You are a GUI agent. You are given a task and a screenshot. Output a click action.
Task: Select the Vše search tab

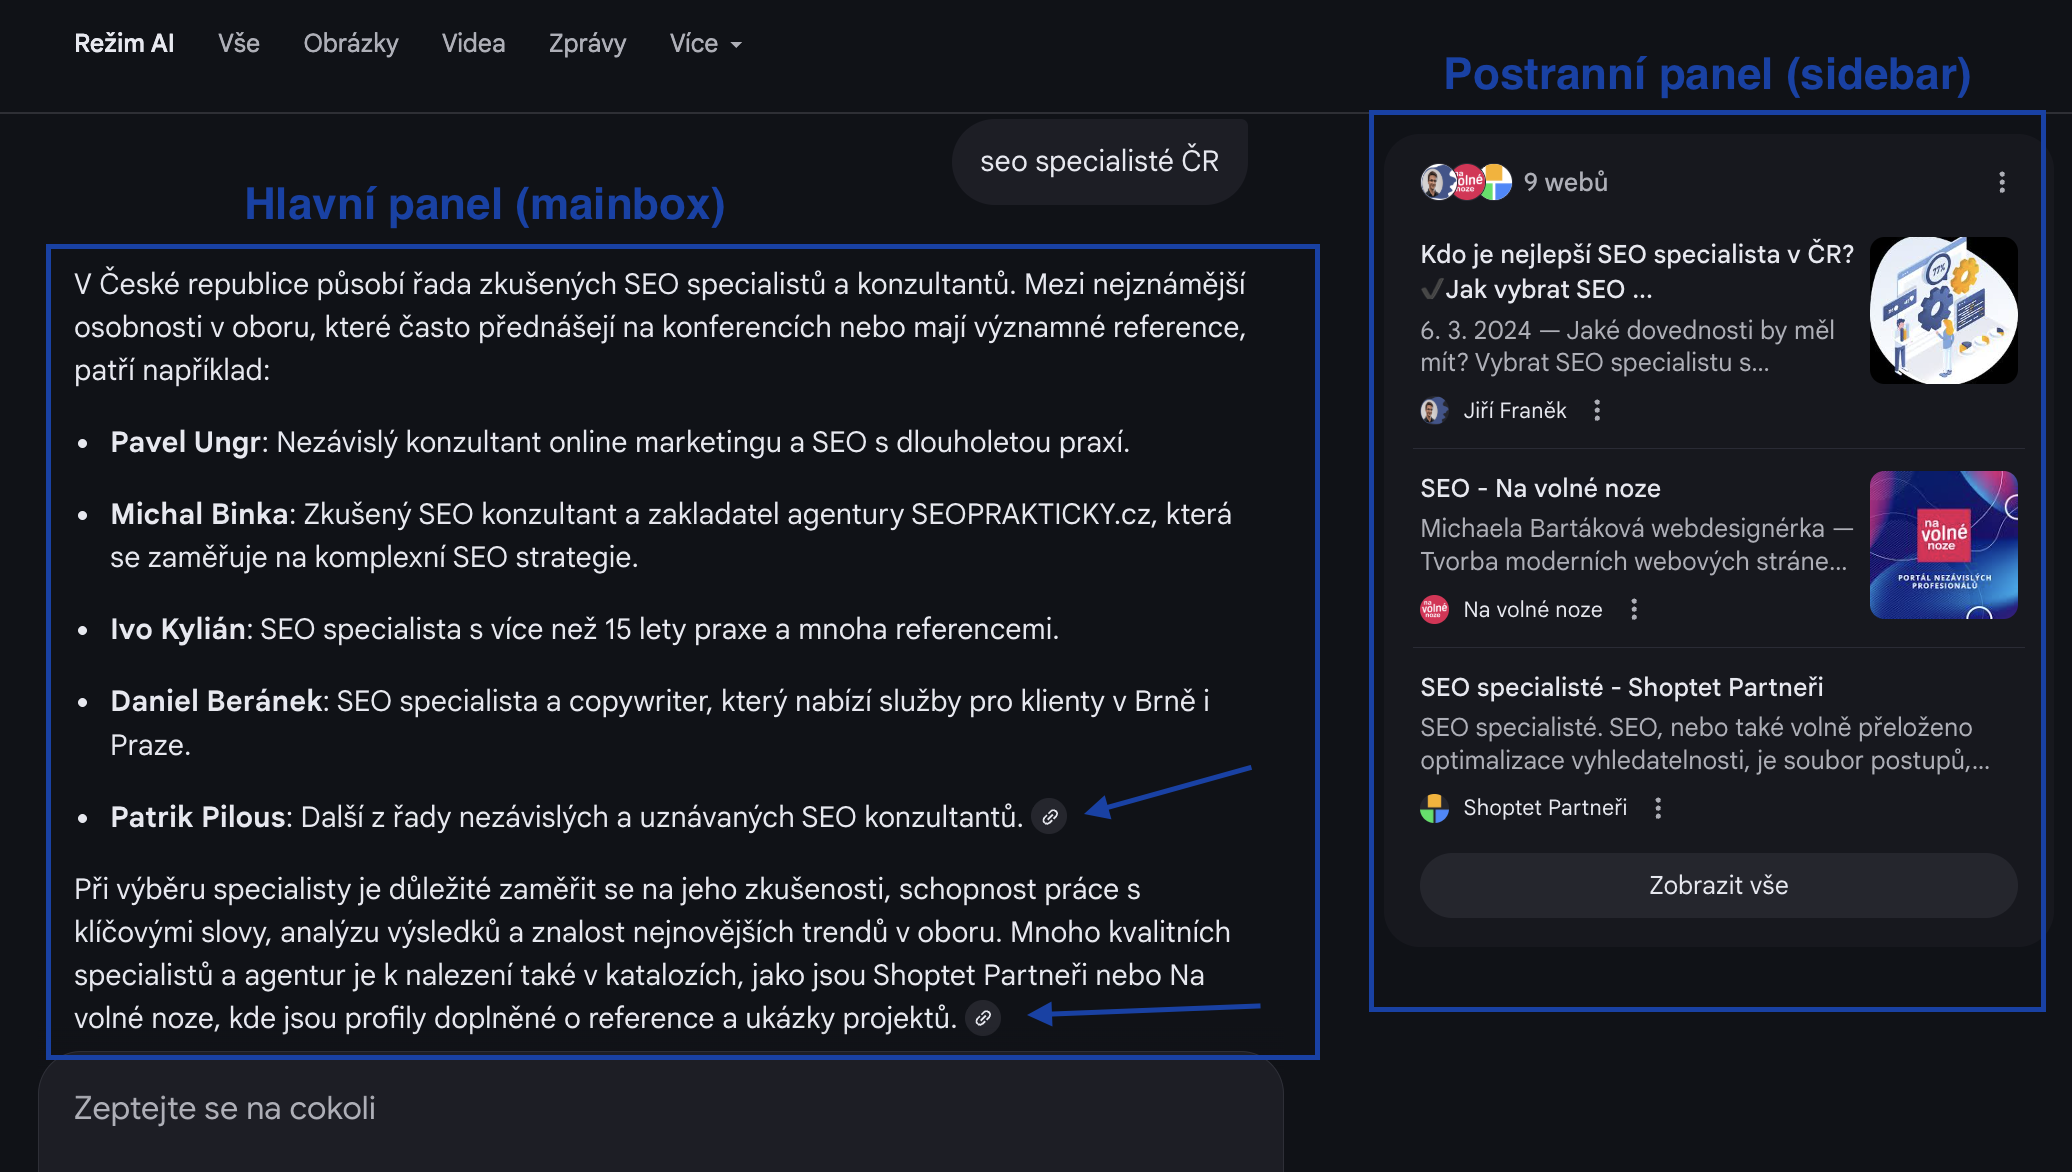(238, 44)
